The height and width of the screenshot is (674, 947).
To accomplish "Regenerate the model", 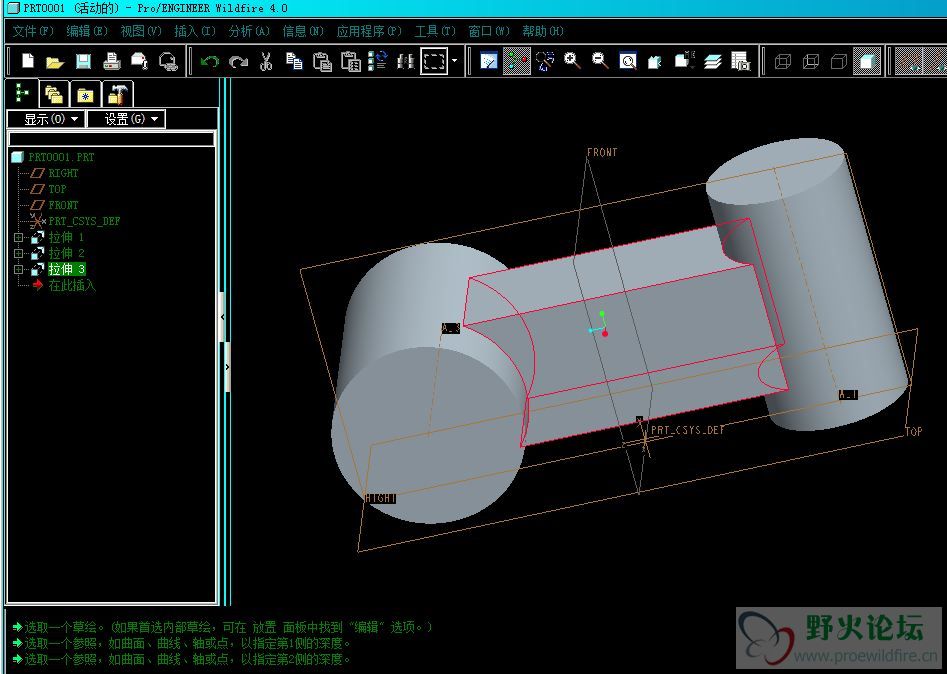I will tap(379, 61).
